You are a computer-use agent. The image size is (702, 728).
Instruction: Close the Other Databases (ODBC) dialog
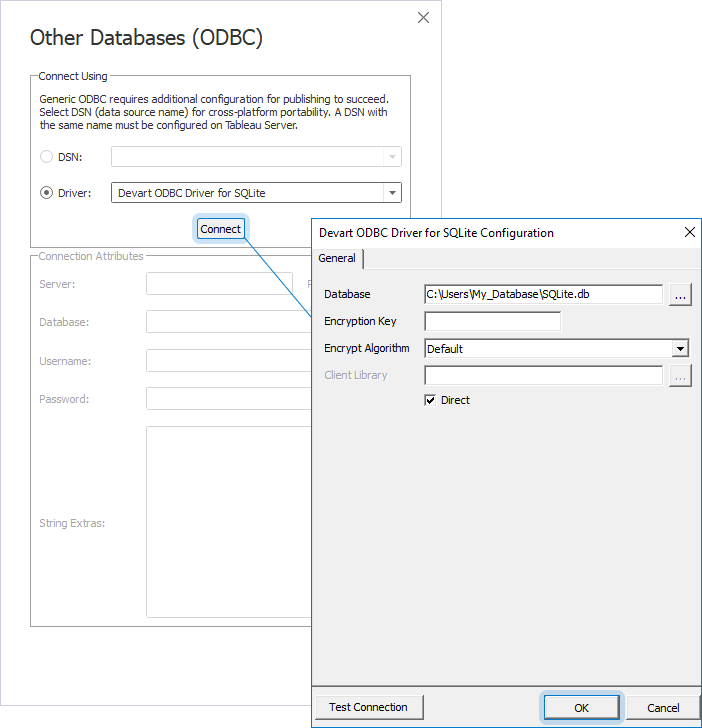click(x=423, y=18)
